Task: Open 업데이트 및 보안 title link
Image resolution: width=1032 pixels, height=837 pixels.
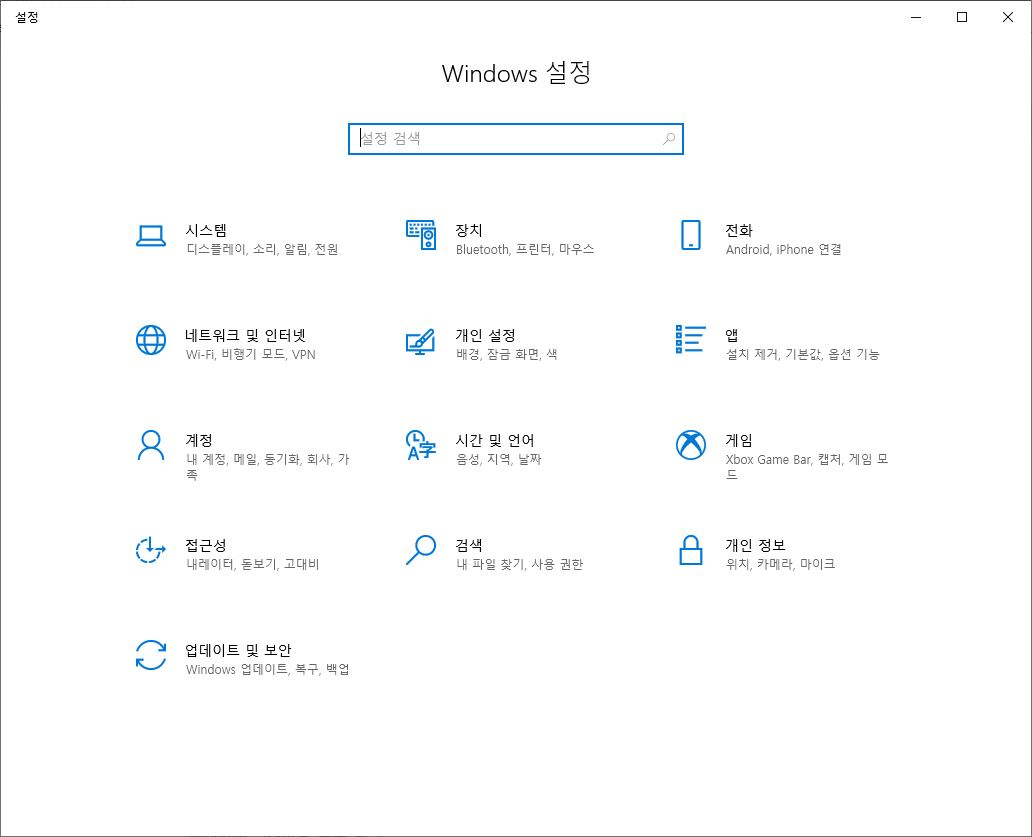Action: click(x=238, y=650)
